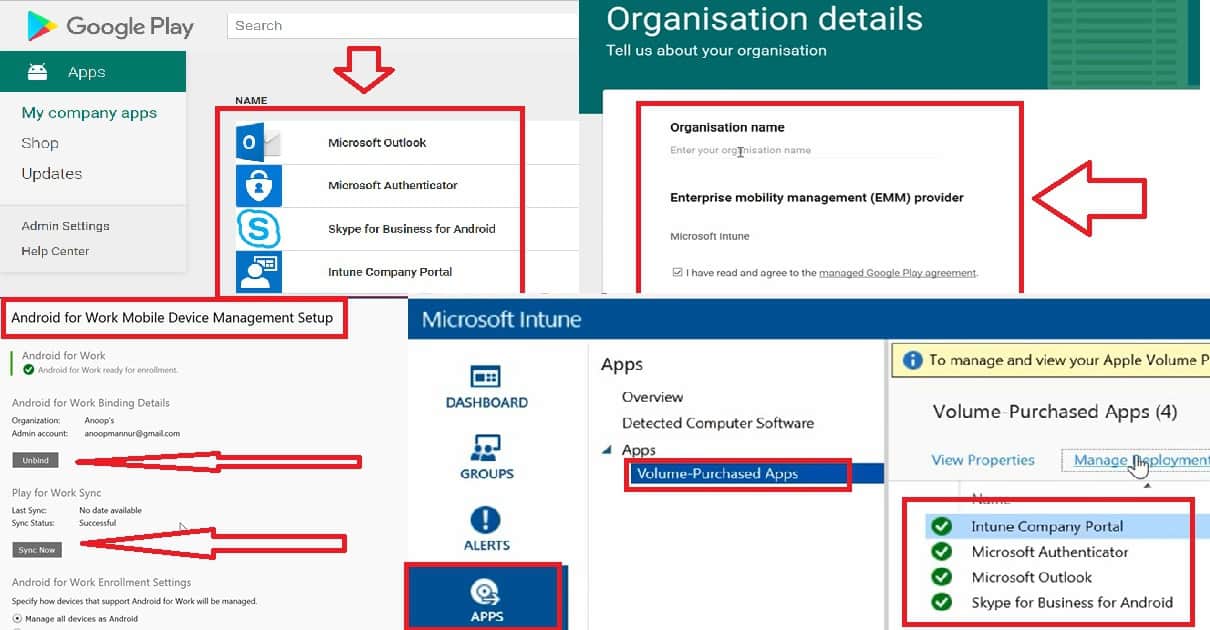This screenshot has width=1210, height=630.
Task: Select Volume-Purchased Apps tree item
Action: 717,474
